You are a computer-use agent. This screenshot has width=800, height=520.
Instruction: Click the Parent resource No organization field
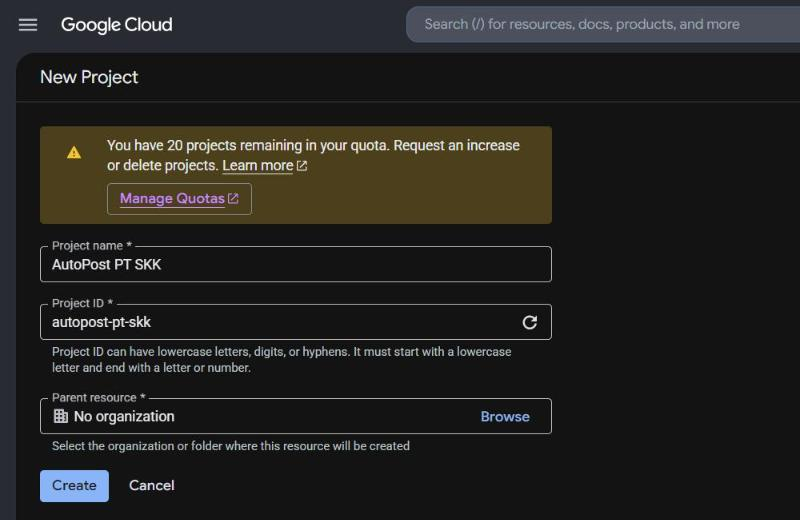pos(296,416)
